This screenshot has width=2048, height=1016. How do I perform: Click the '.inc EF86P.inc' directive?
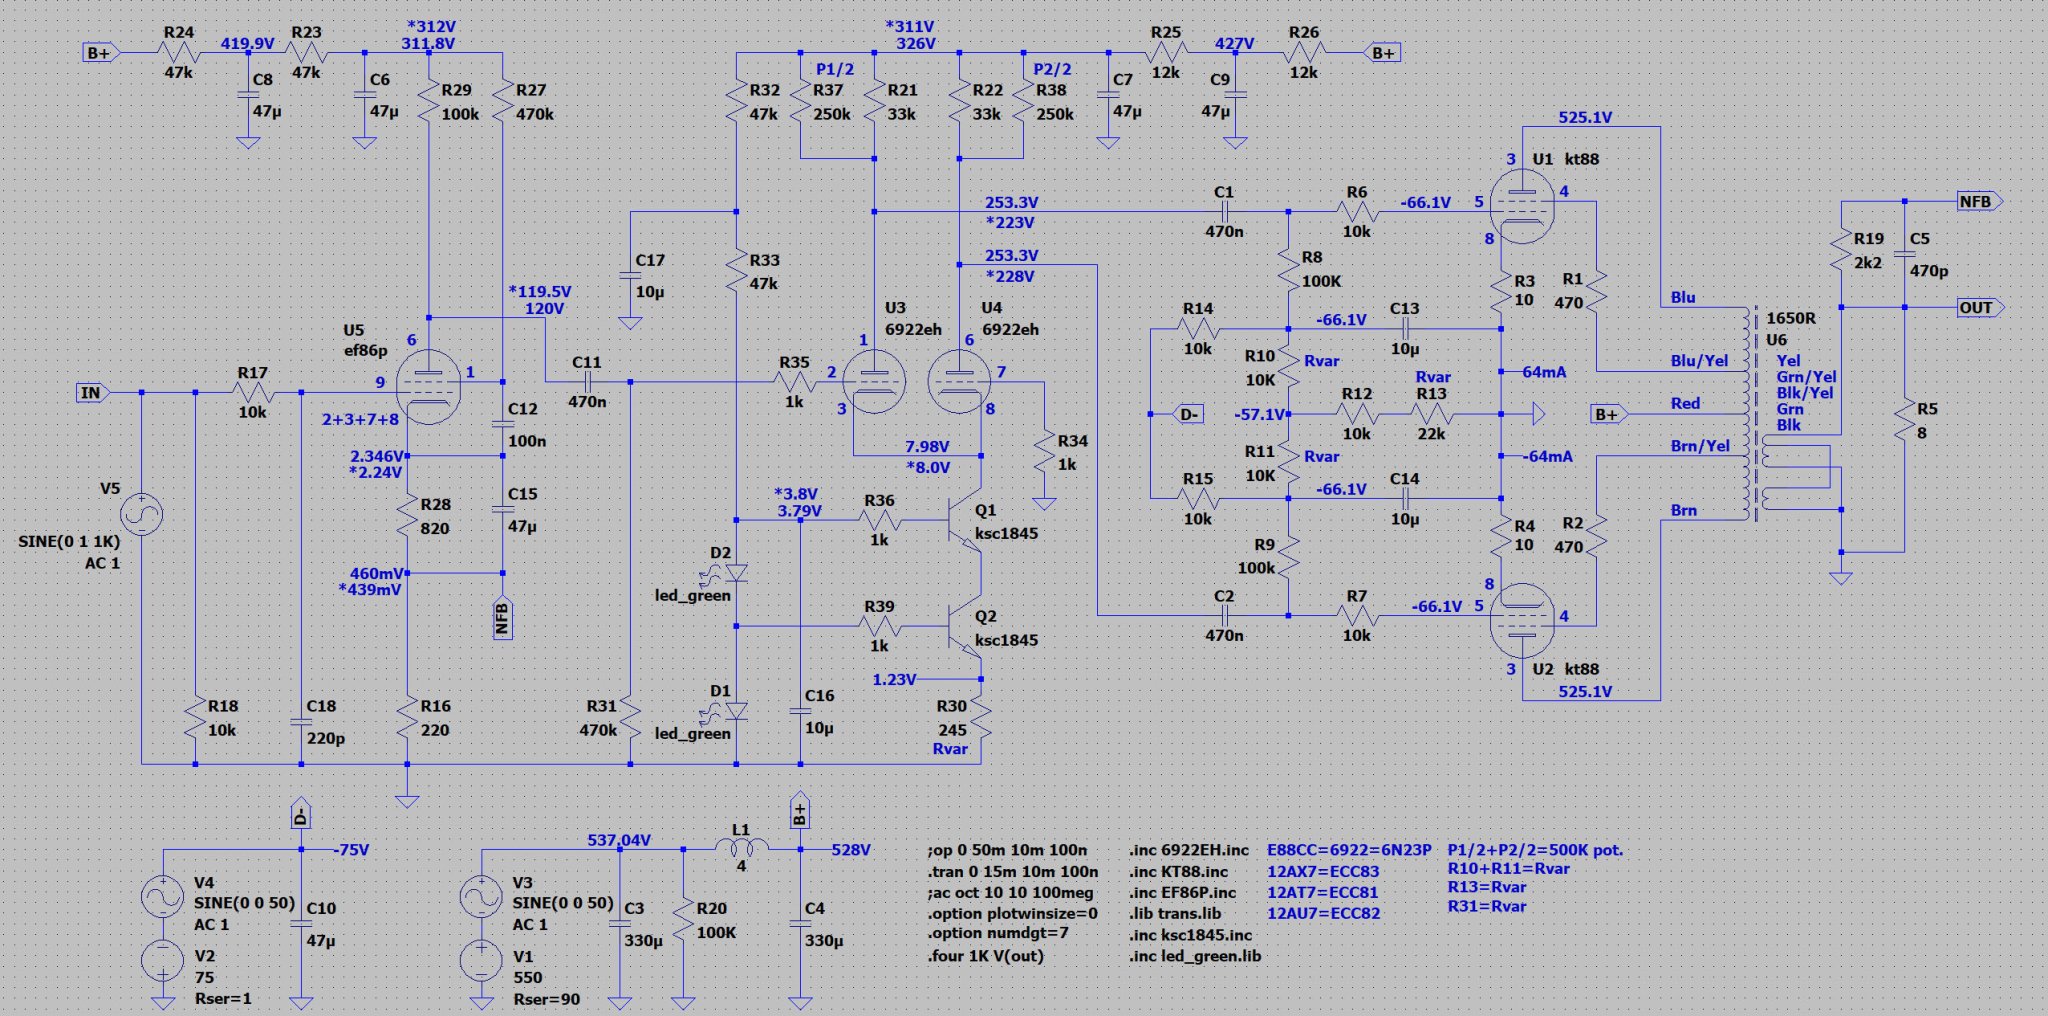pyautogui.click(x=1183, y=893)
